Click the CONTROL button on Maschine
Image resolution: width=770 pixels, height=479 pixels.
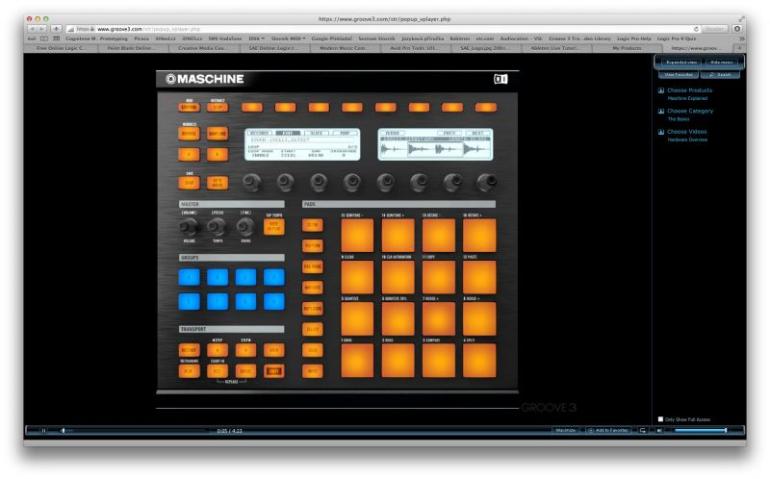tap(189, 107)
